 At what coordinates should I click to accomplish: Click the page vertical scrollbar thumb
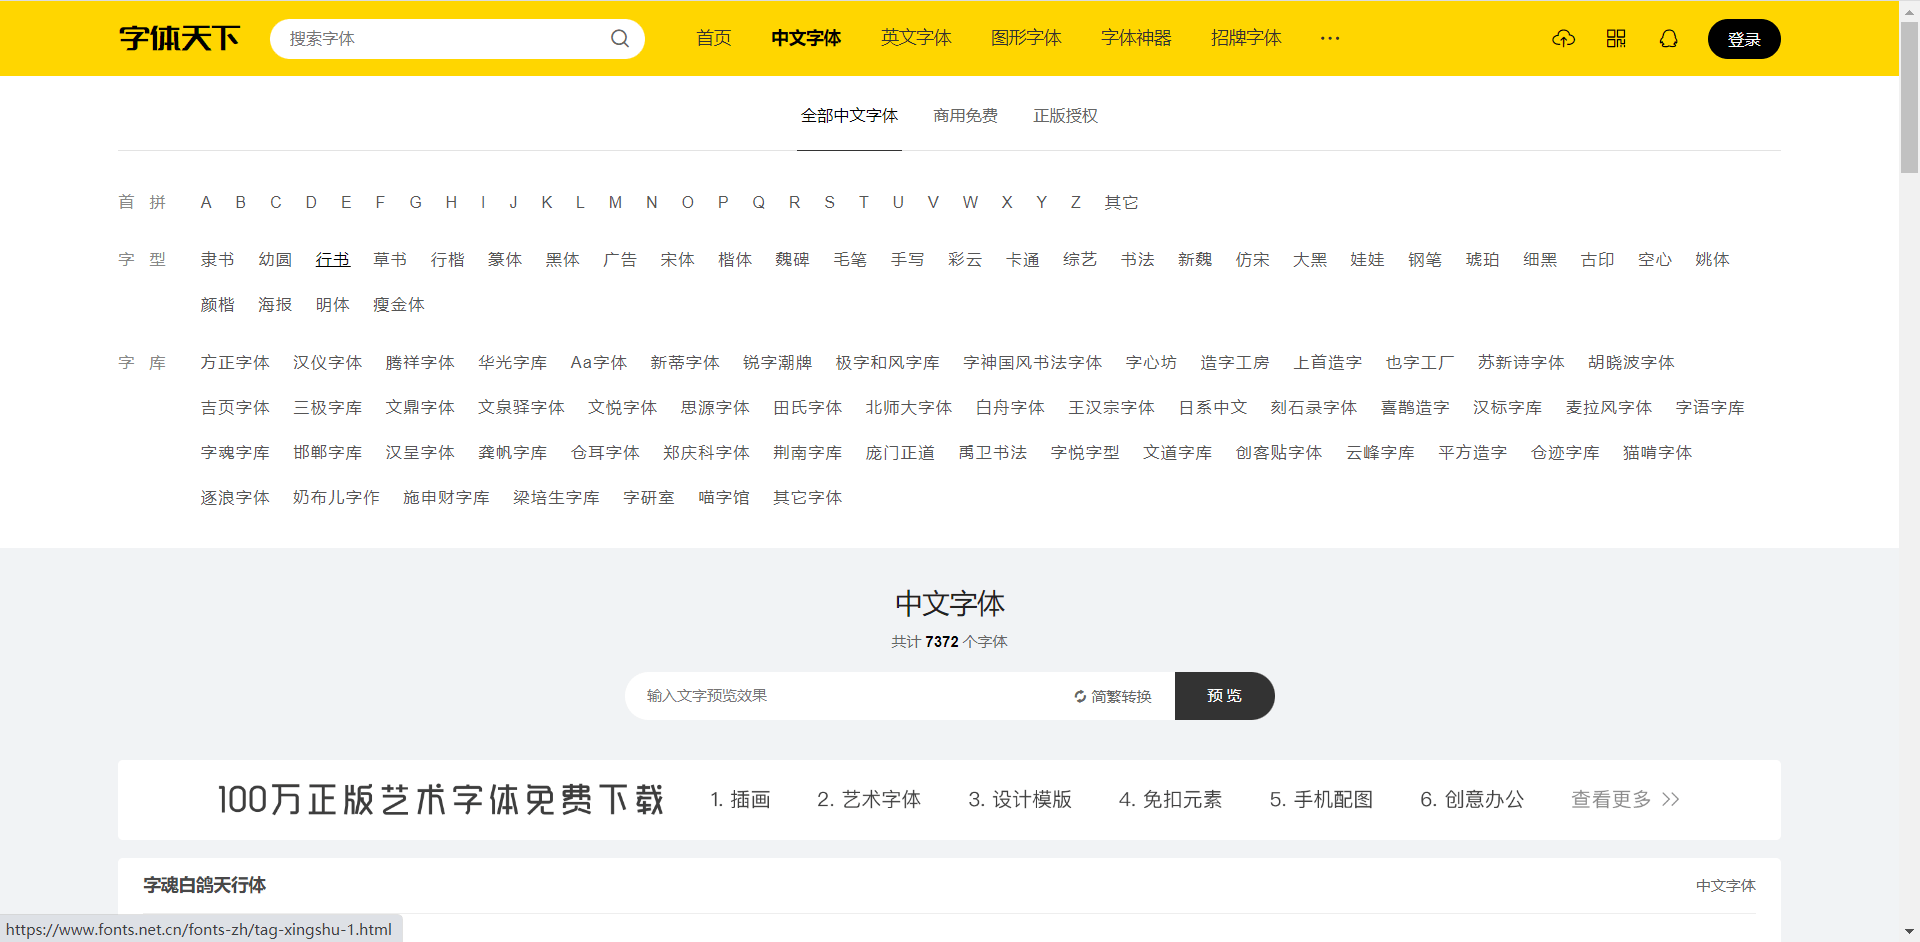1909,98
